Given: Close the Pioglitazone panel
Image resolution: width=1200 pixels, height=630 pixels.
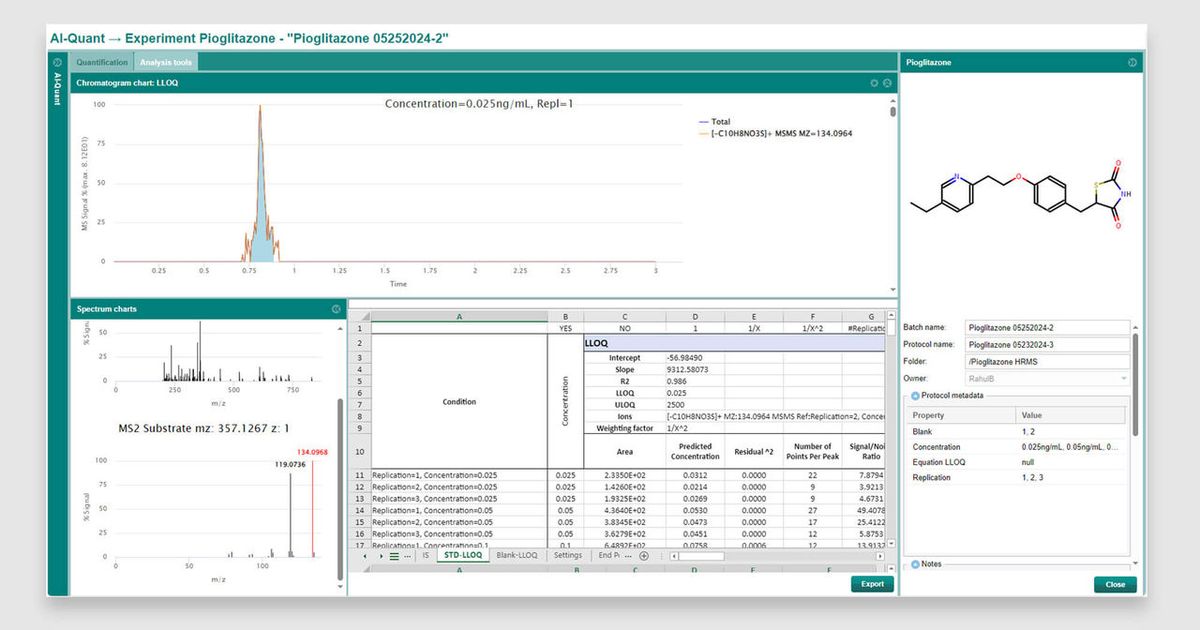Looking at the screenshot, I should (1114, 584).
